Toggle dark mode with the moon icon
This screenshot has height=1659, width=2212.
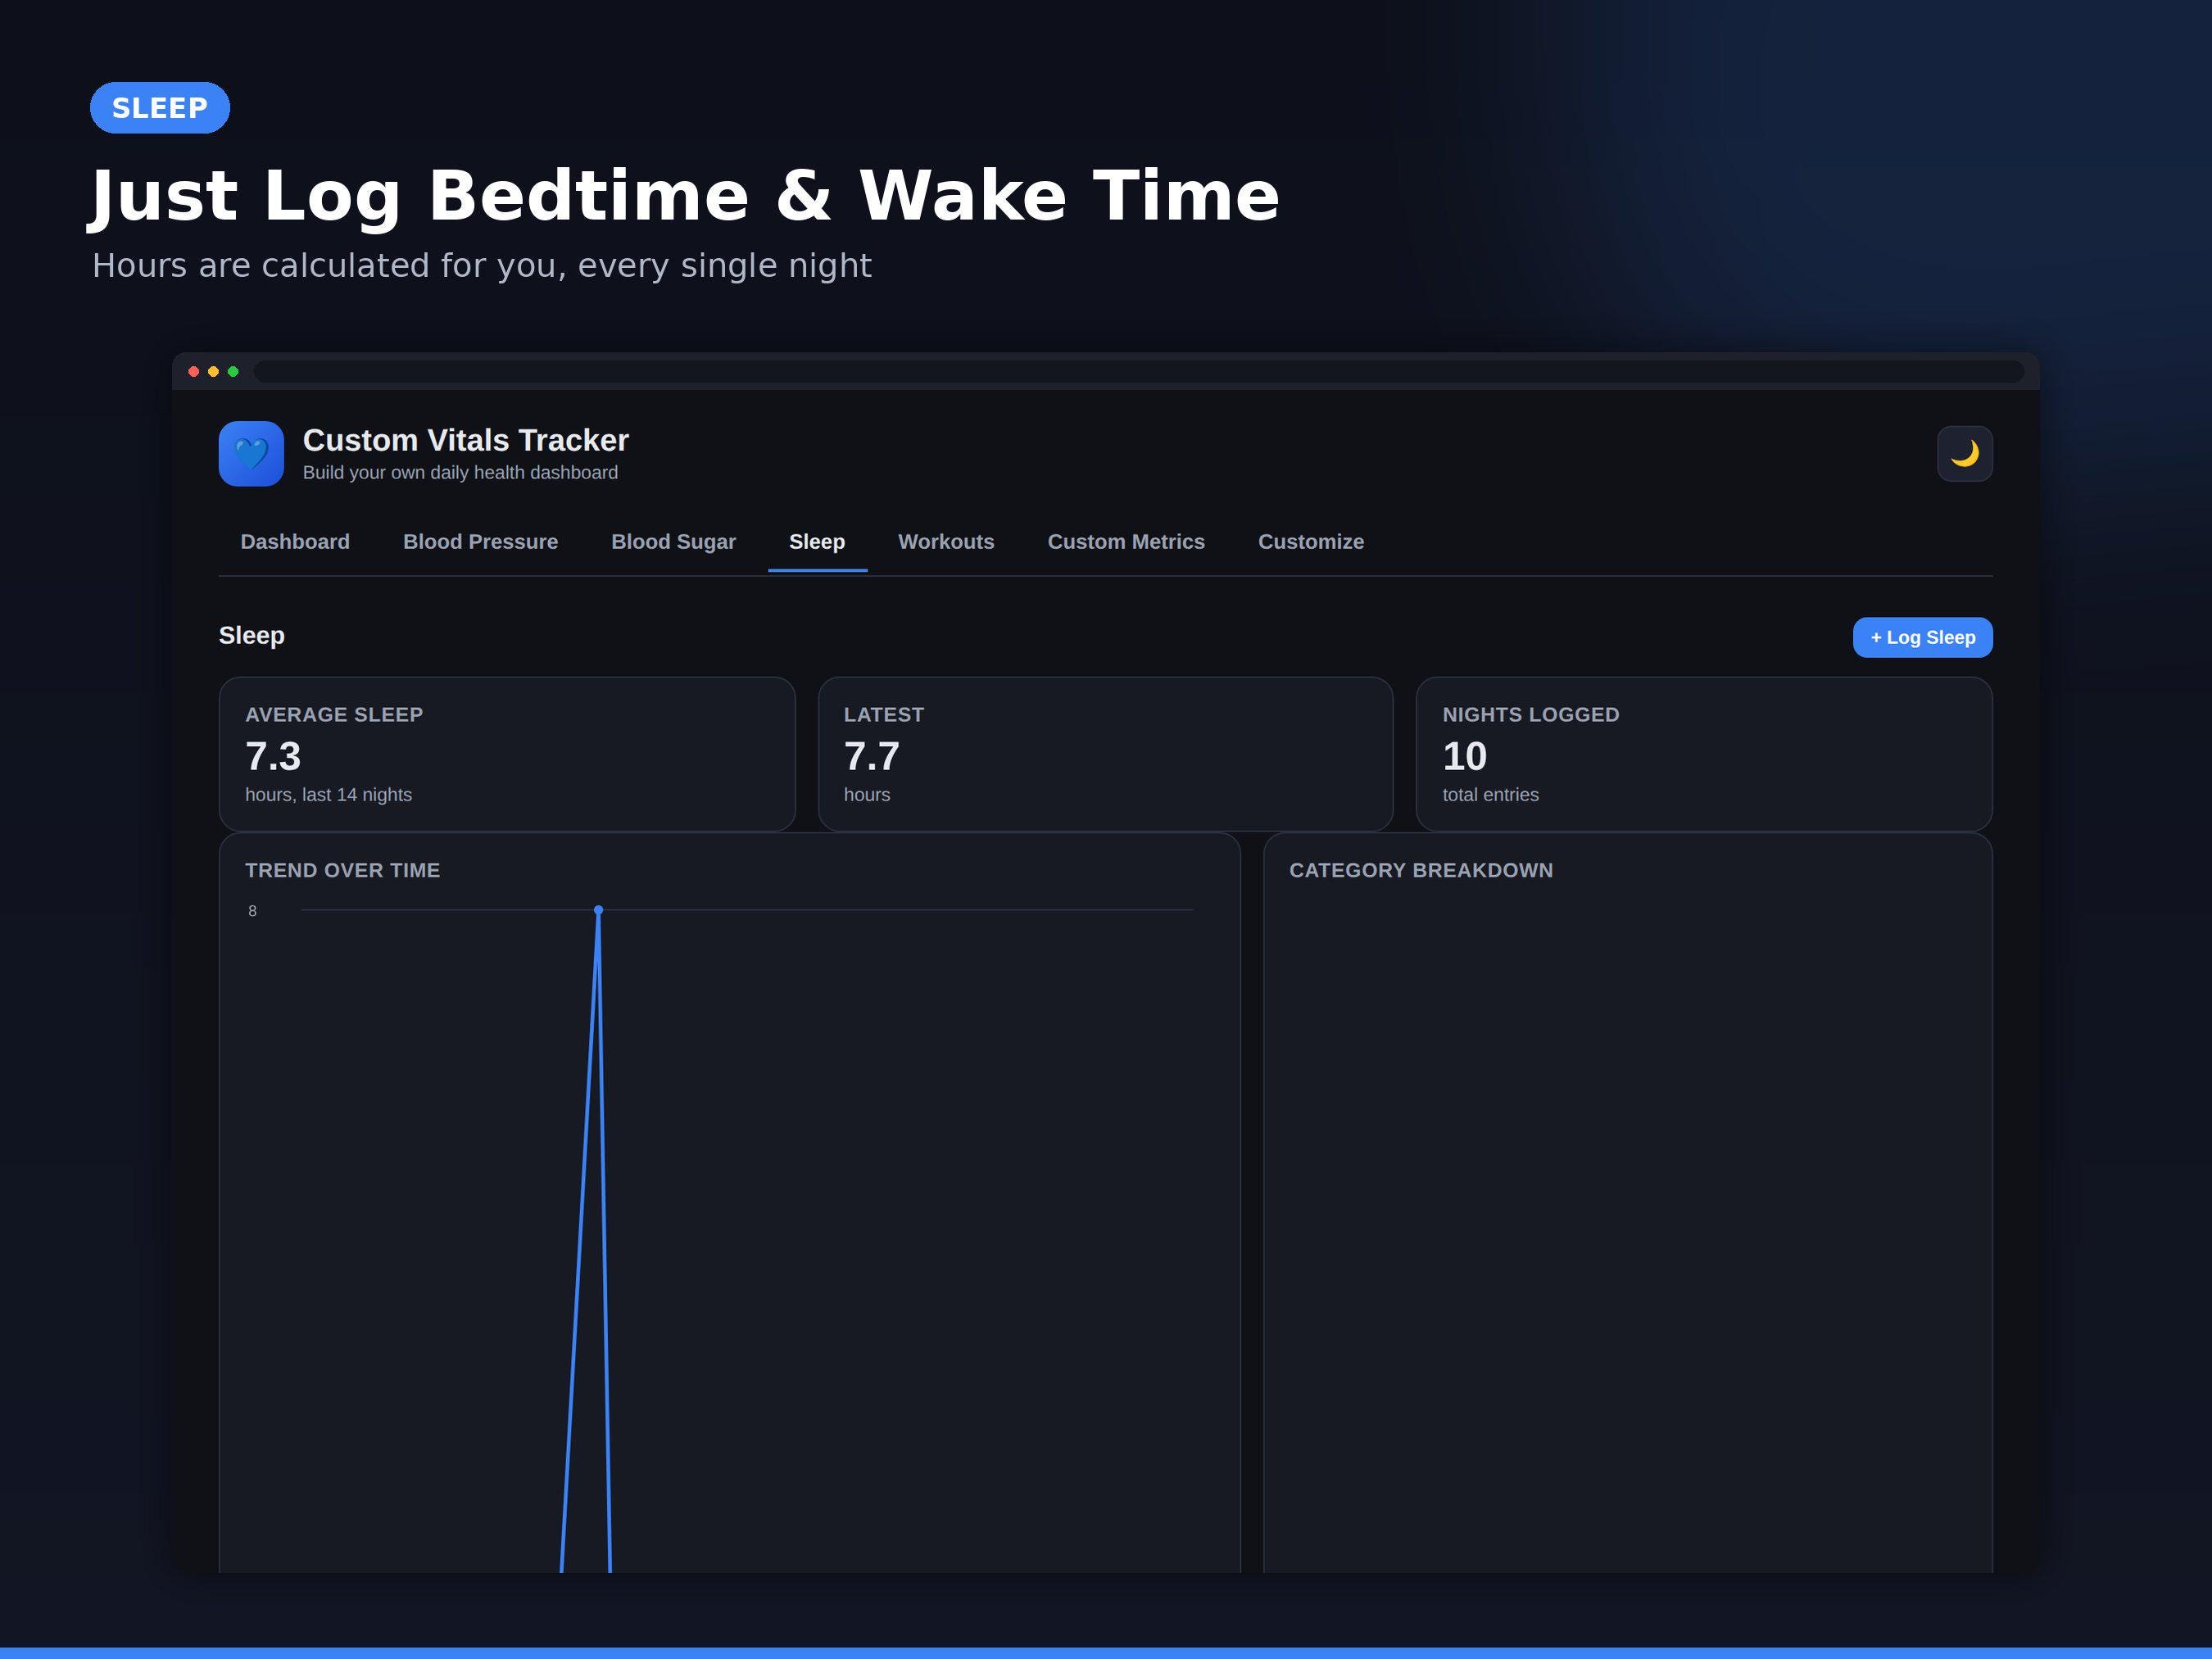point(1964,454)
